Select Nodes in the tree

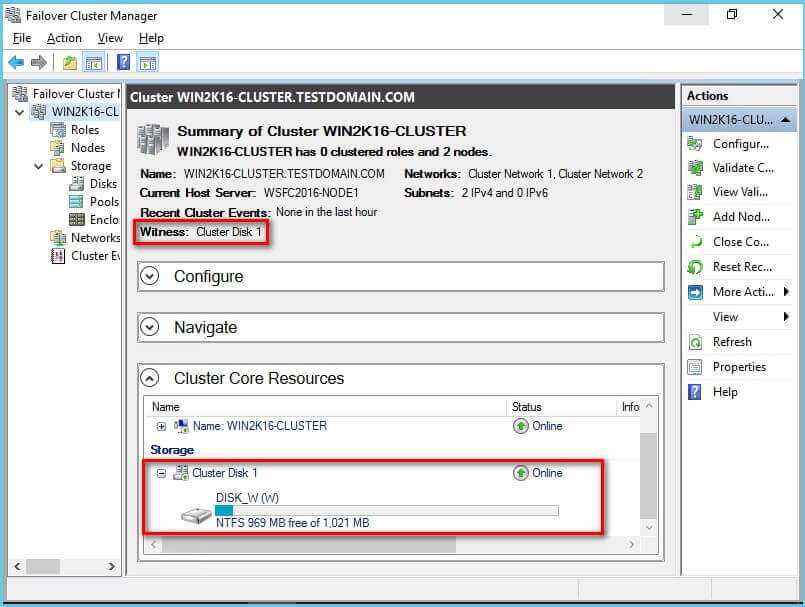click(88, 148)
